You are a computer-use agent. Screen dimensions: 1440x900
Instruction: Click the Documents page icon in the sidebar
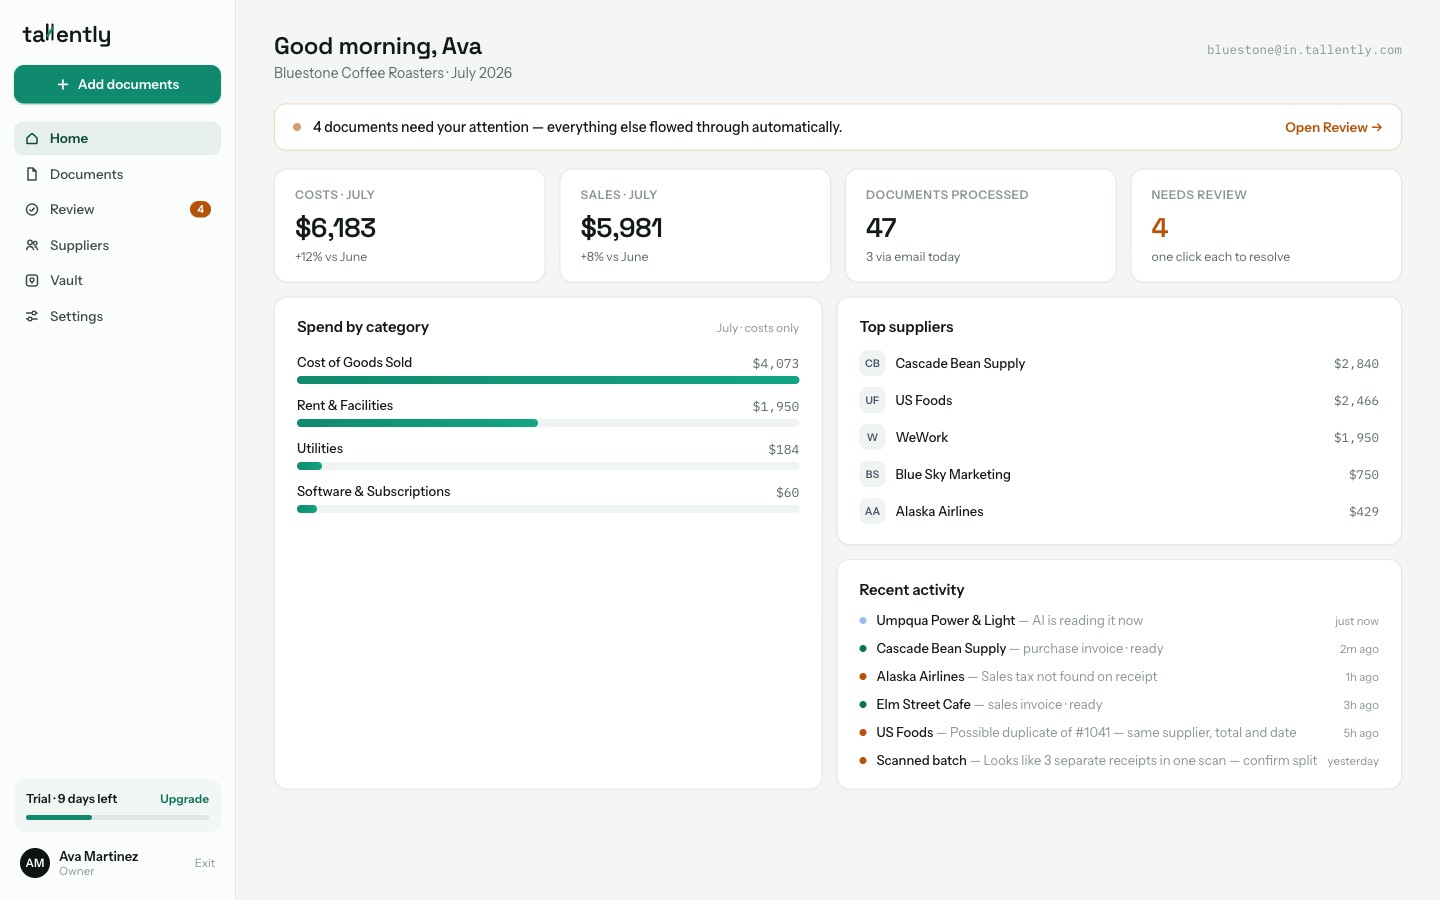(x=32, y=174)
